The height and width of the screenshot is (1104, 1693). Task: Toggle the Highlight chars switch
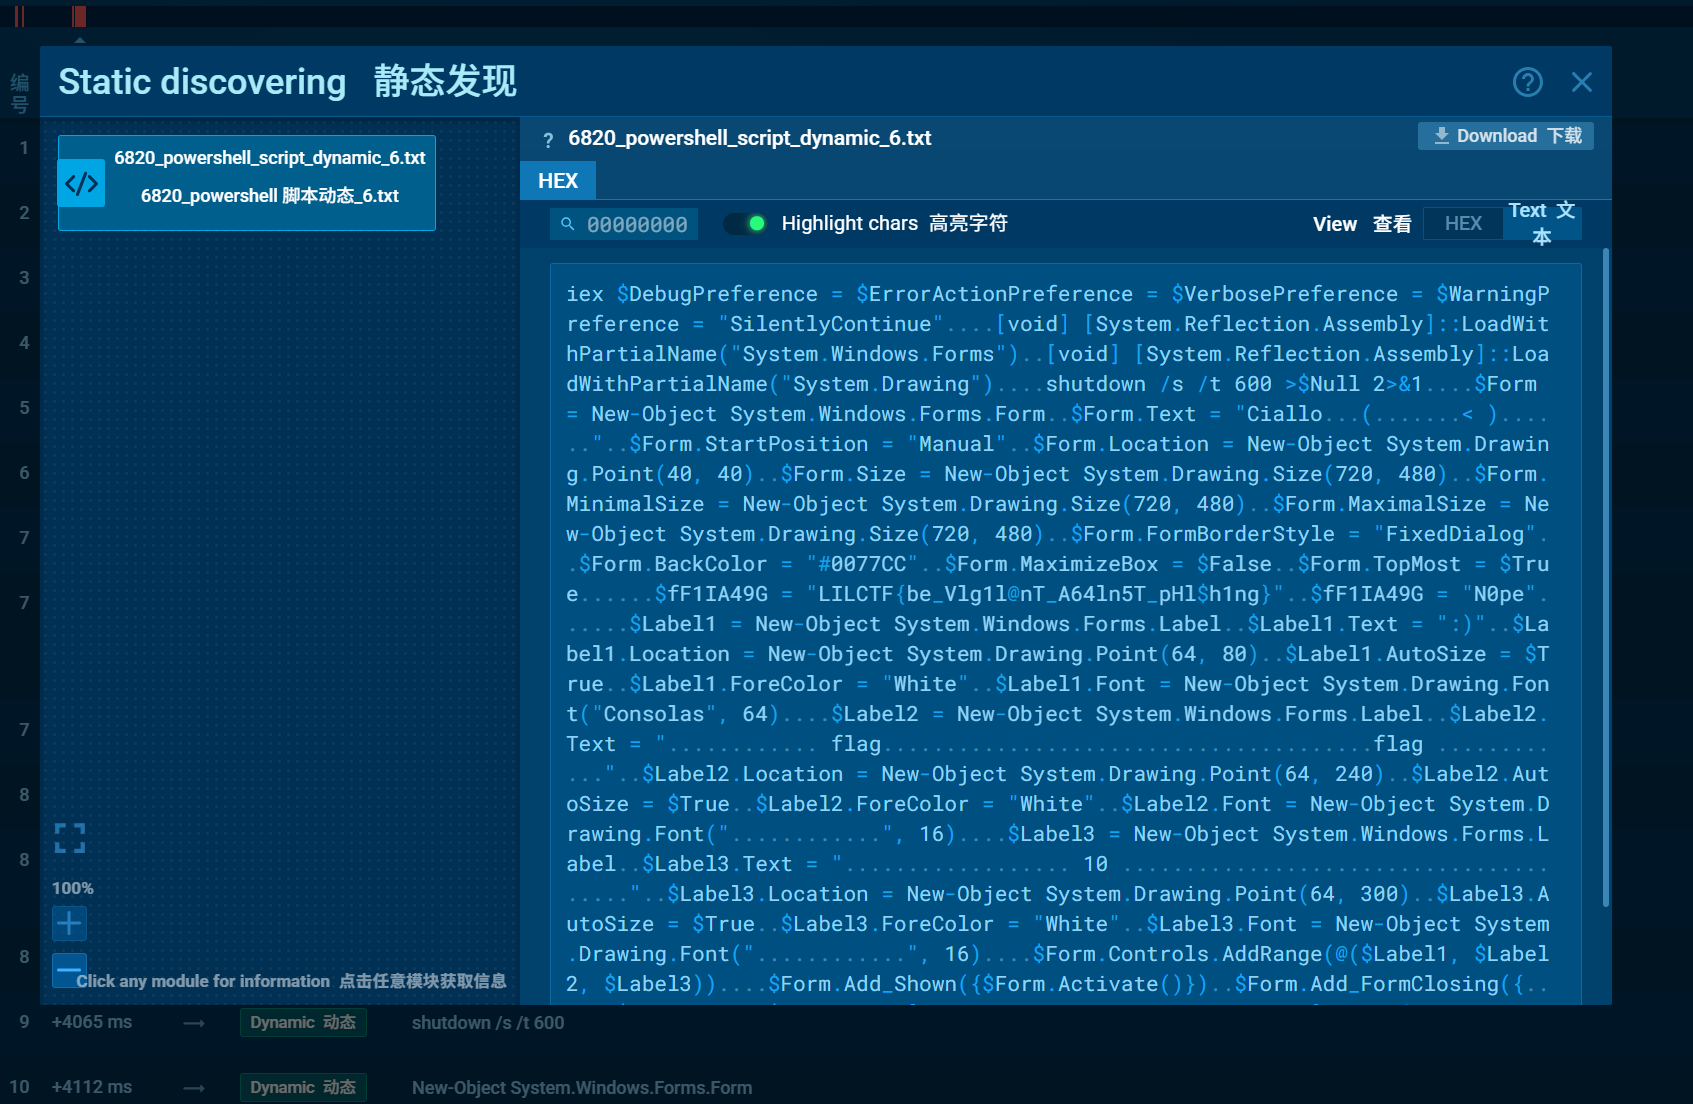point(746,223)
